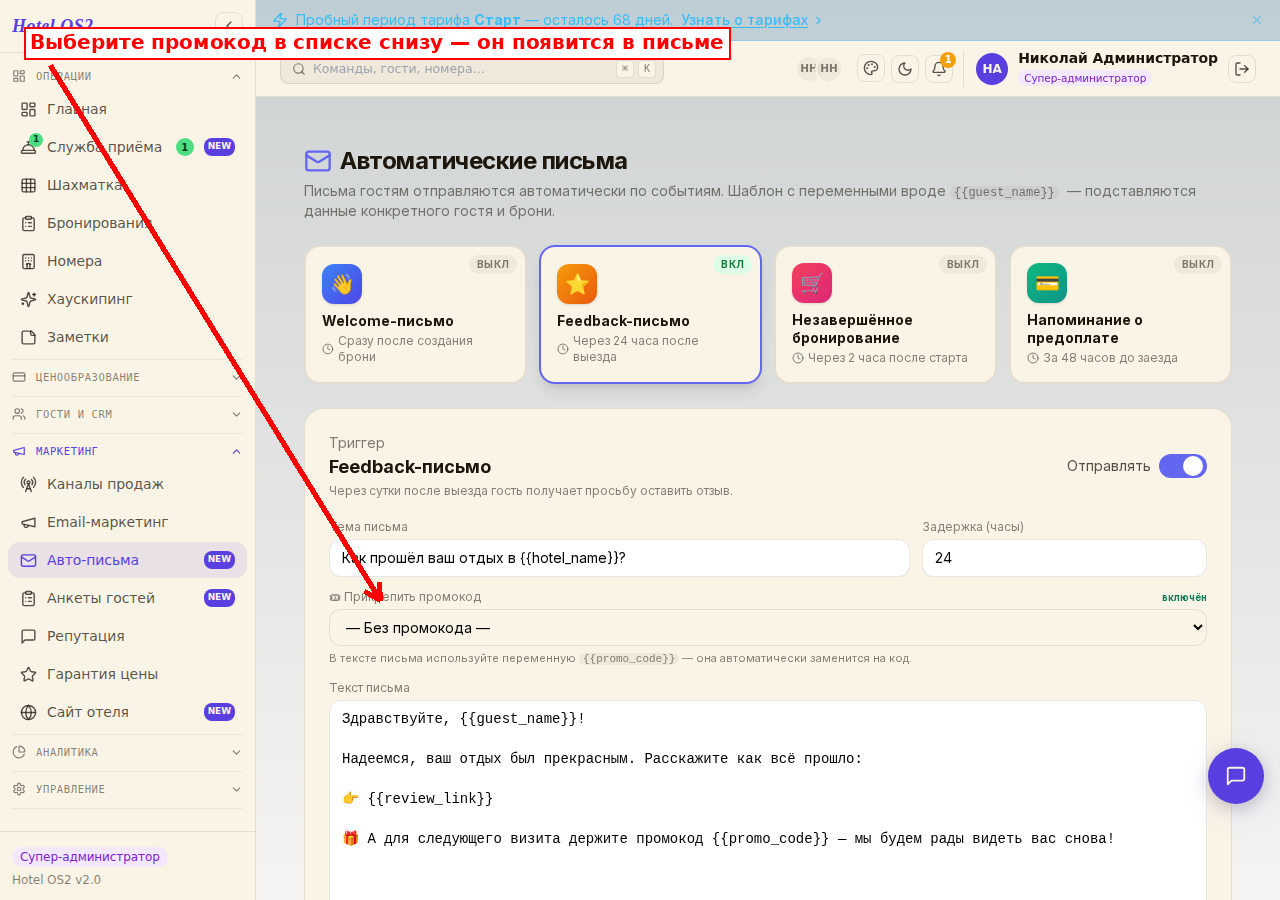
Task: Click the logout icon next to profile
Action: [x=1242, y=68]
